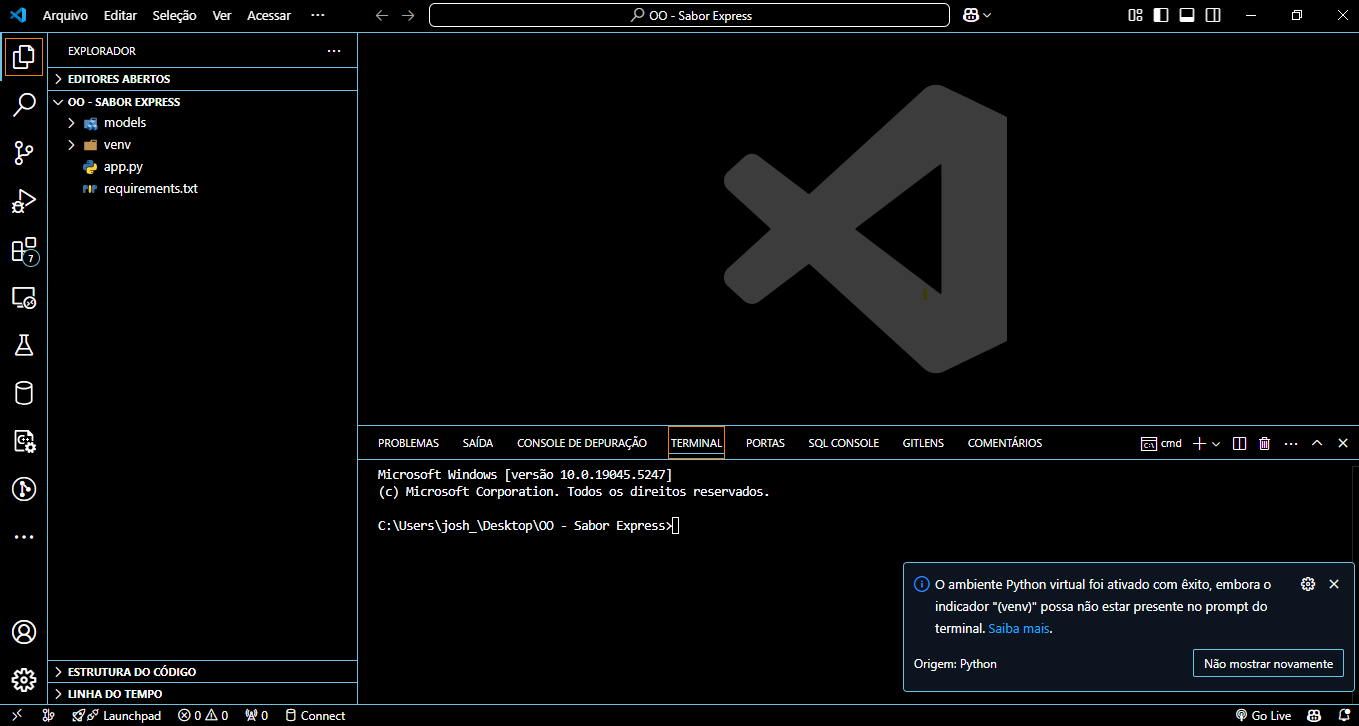Screen dimensions: 1359x726
Task: Dismiss the Python notification
Action: 1333,584
